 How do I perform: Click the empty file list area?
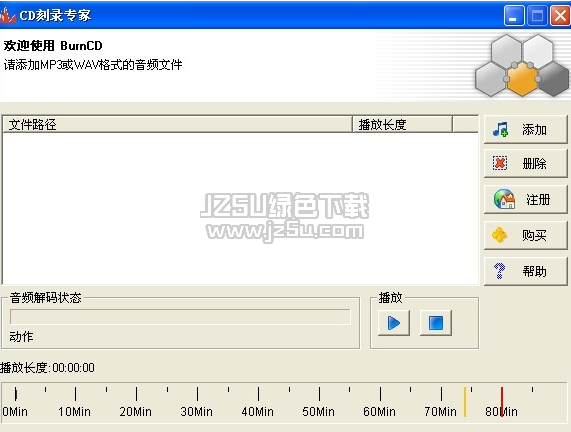[240, 208]
